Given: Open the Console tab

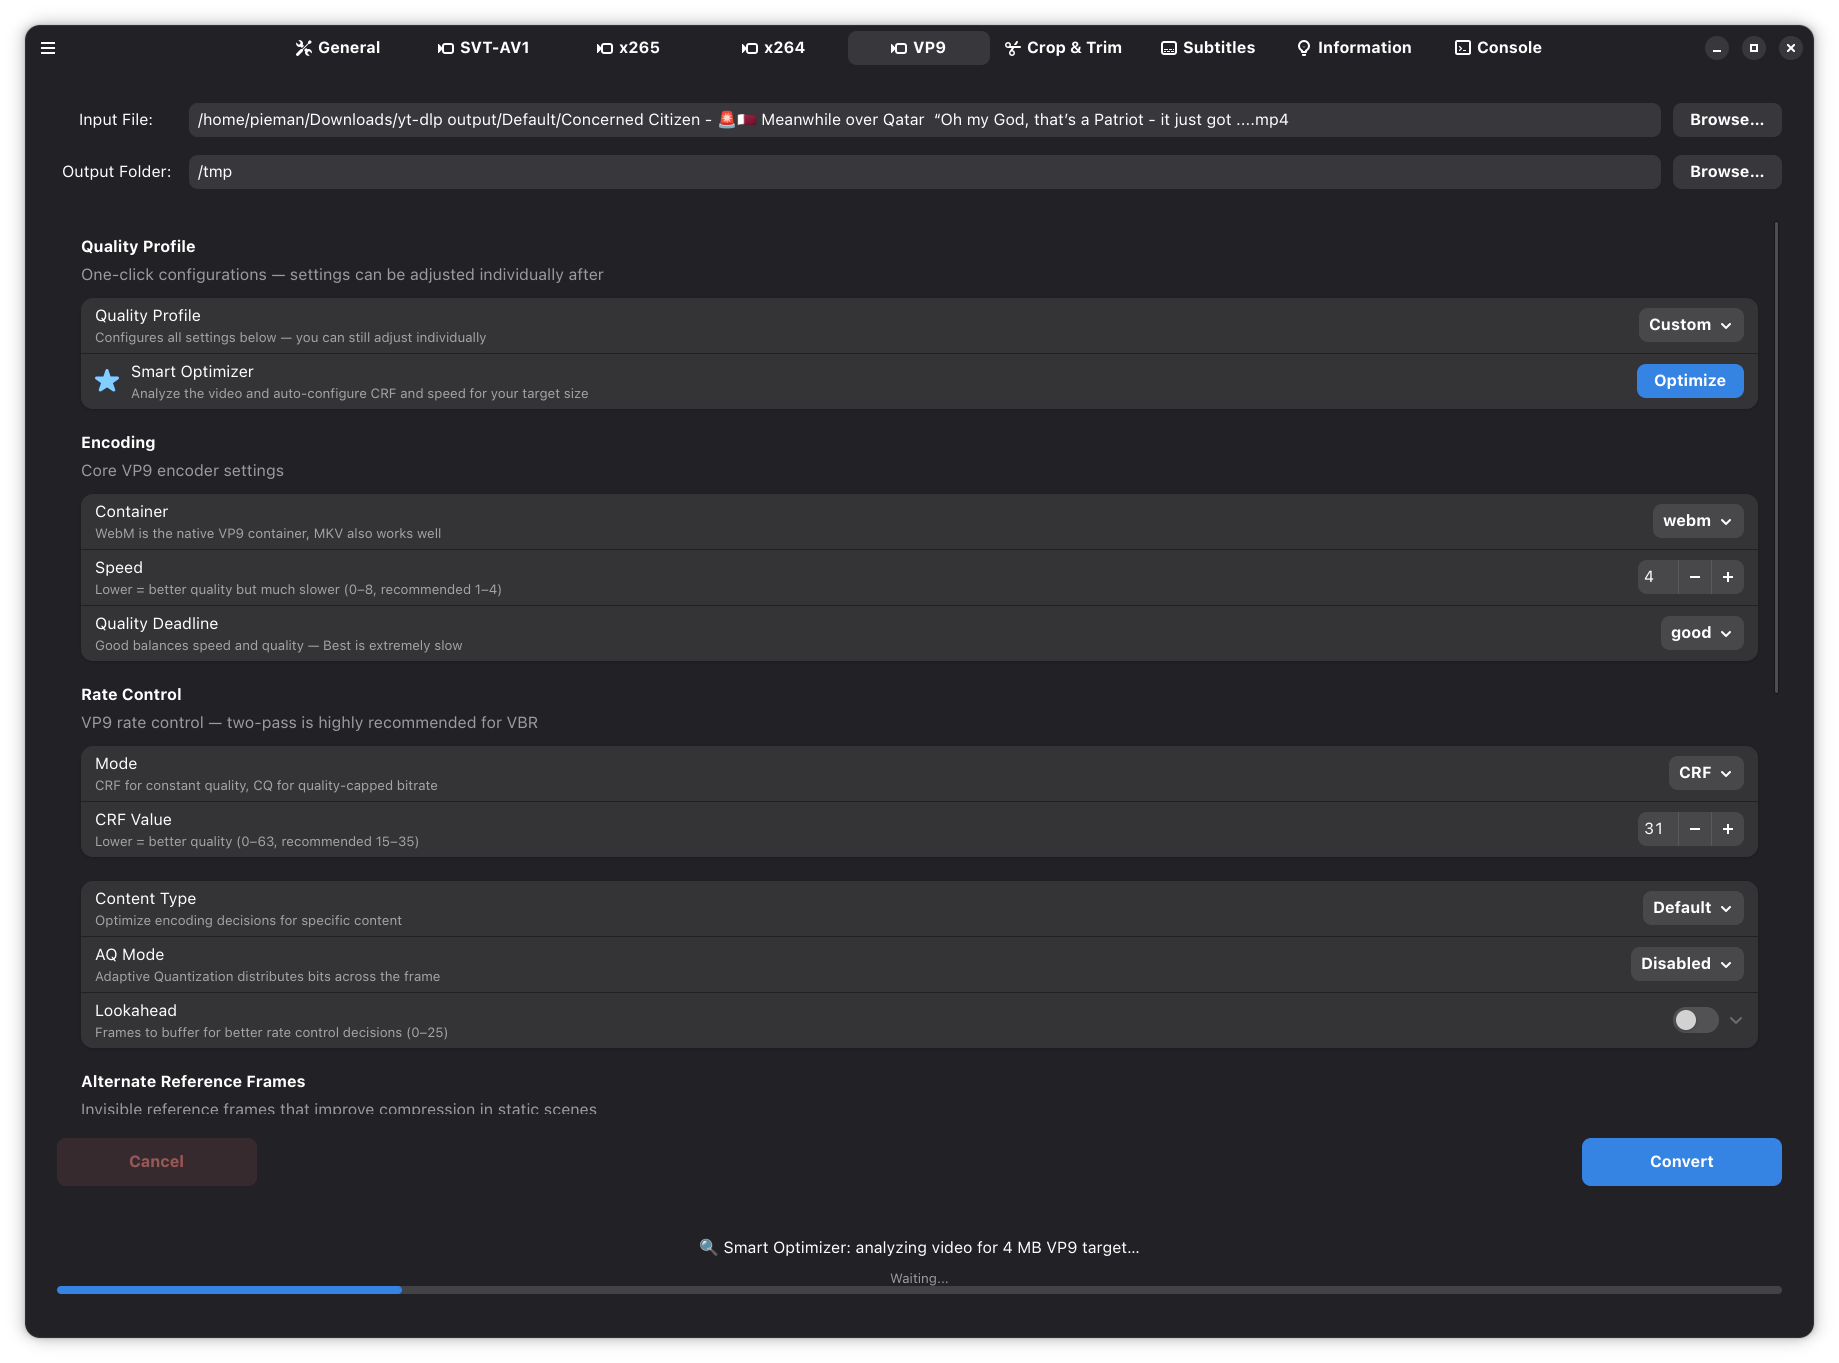Looking at the screenshot, I should coord(1498,48).
